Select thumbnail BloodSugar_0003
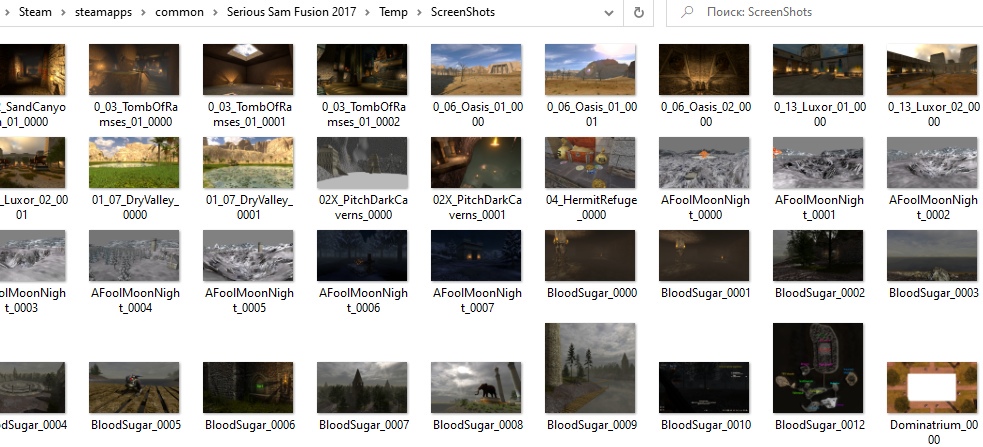Image resolution: width=983 pixels, height=447 pixels. (933, 256)
